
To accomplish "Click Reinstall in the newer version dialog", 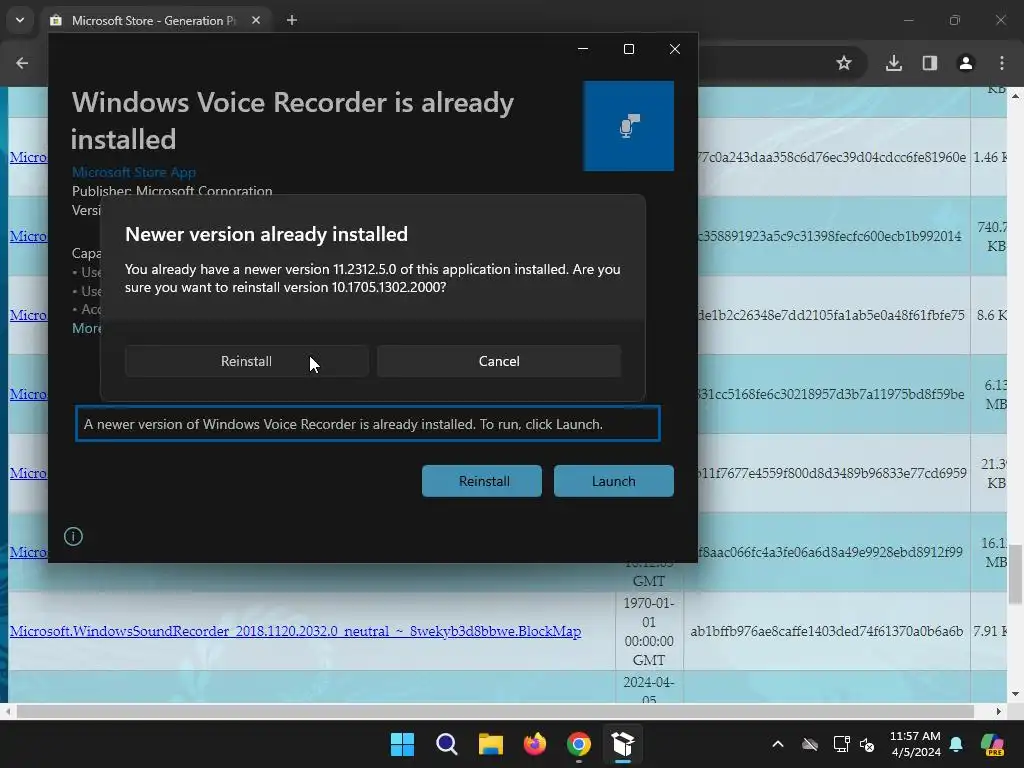I will (246, 361).
